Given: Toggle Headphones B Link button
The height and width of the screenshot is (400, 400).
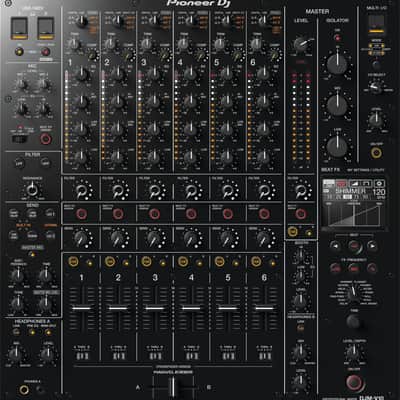Looking at the screenshot, I should click(x=301, y=328).
